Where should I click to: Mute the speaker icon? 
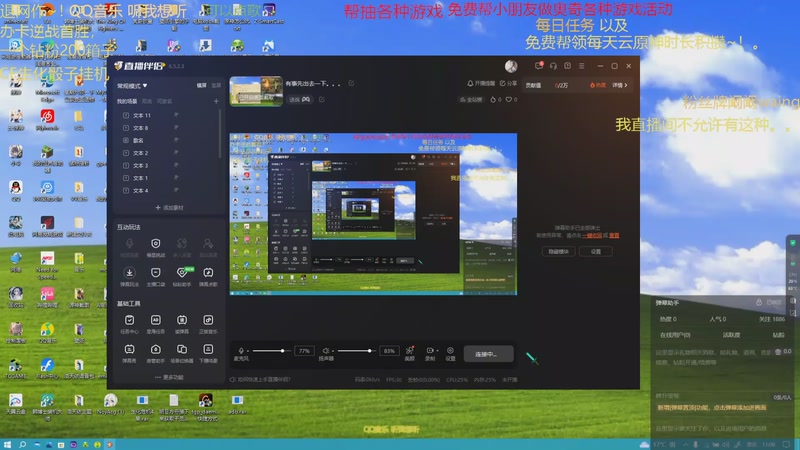click(x=326, y=351)
